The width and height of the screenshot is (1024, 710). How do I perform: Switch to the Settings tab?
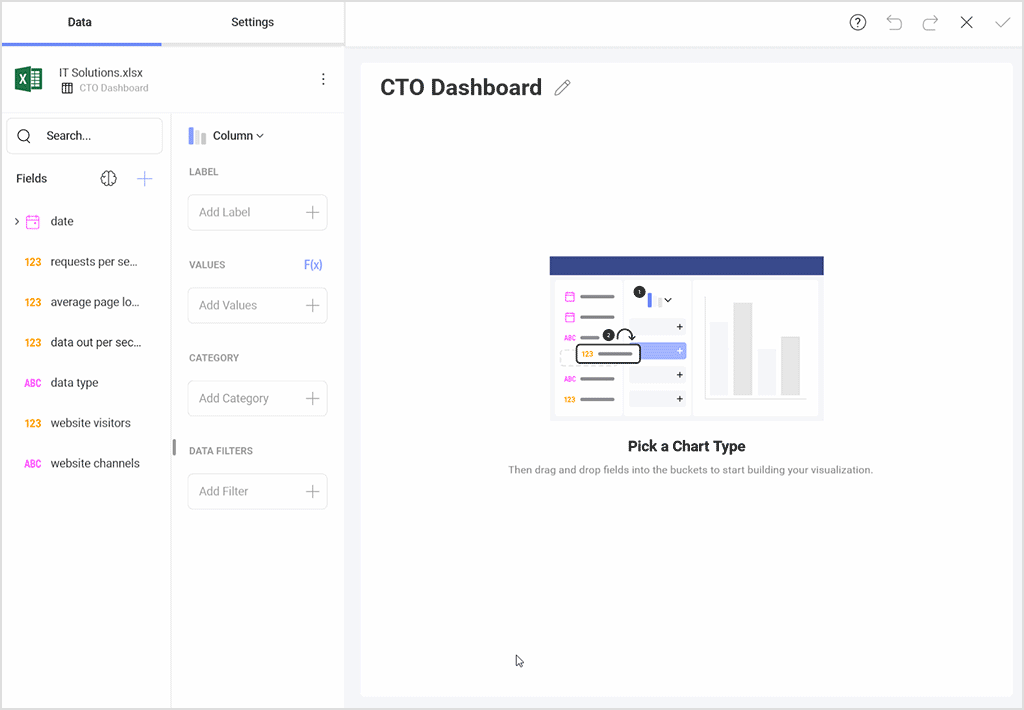point(252,22)
